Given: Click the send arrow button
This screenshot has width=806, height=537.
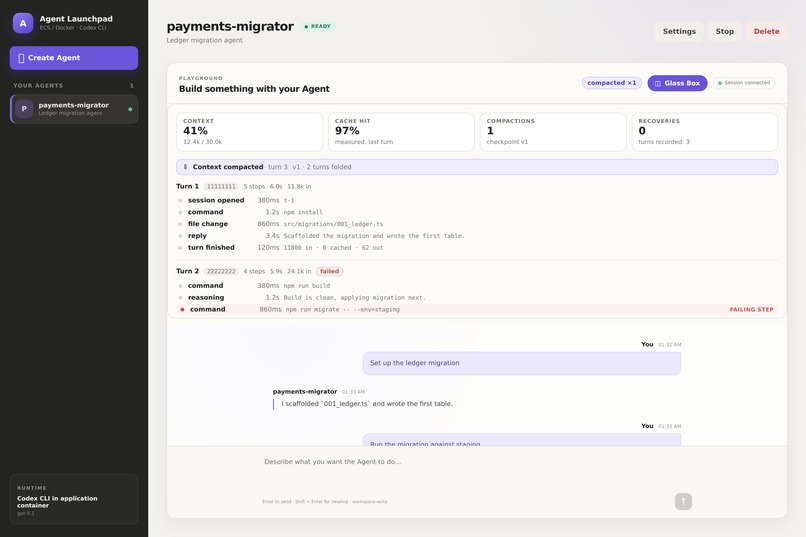Looking at the screenshot, I should point(683,501).
